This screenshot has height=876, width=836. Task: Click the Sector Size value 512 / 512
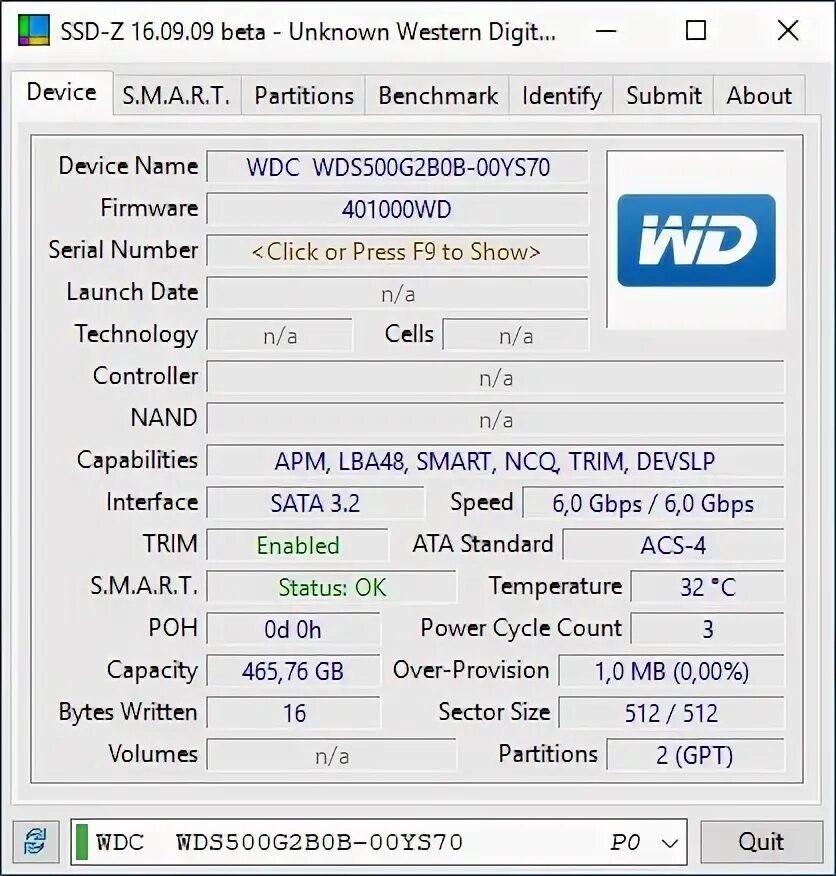[671, 713]
